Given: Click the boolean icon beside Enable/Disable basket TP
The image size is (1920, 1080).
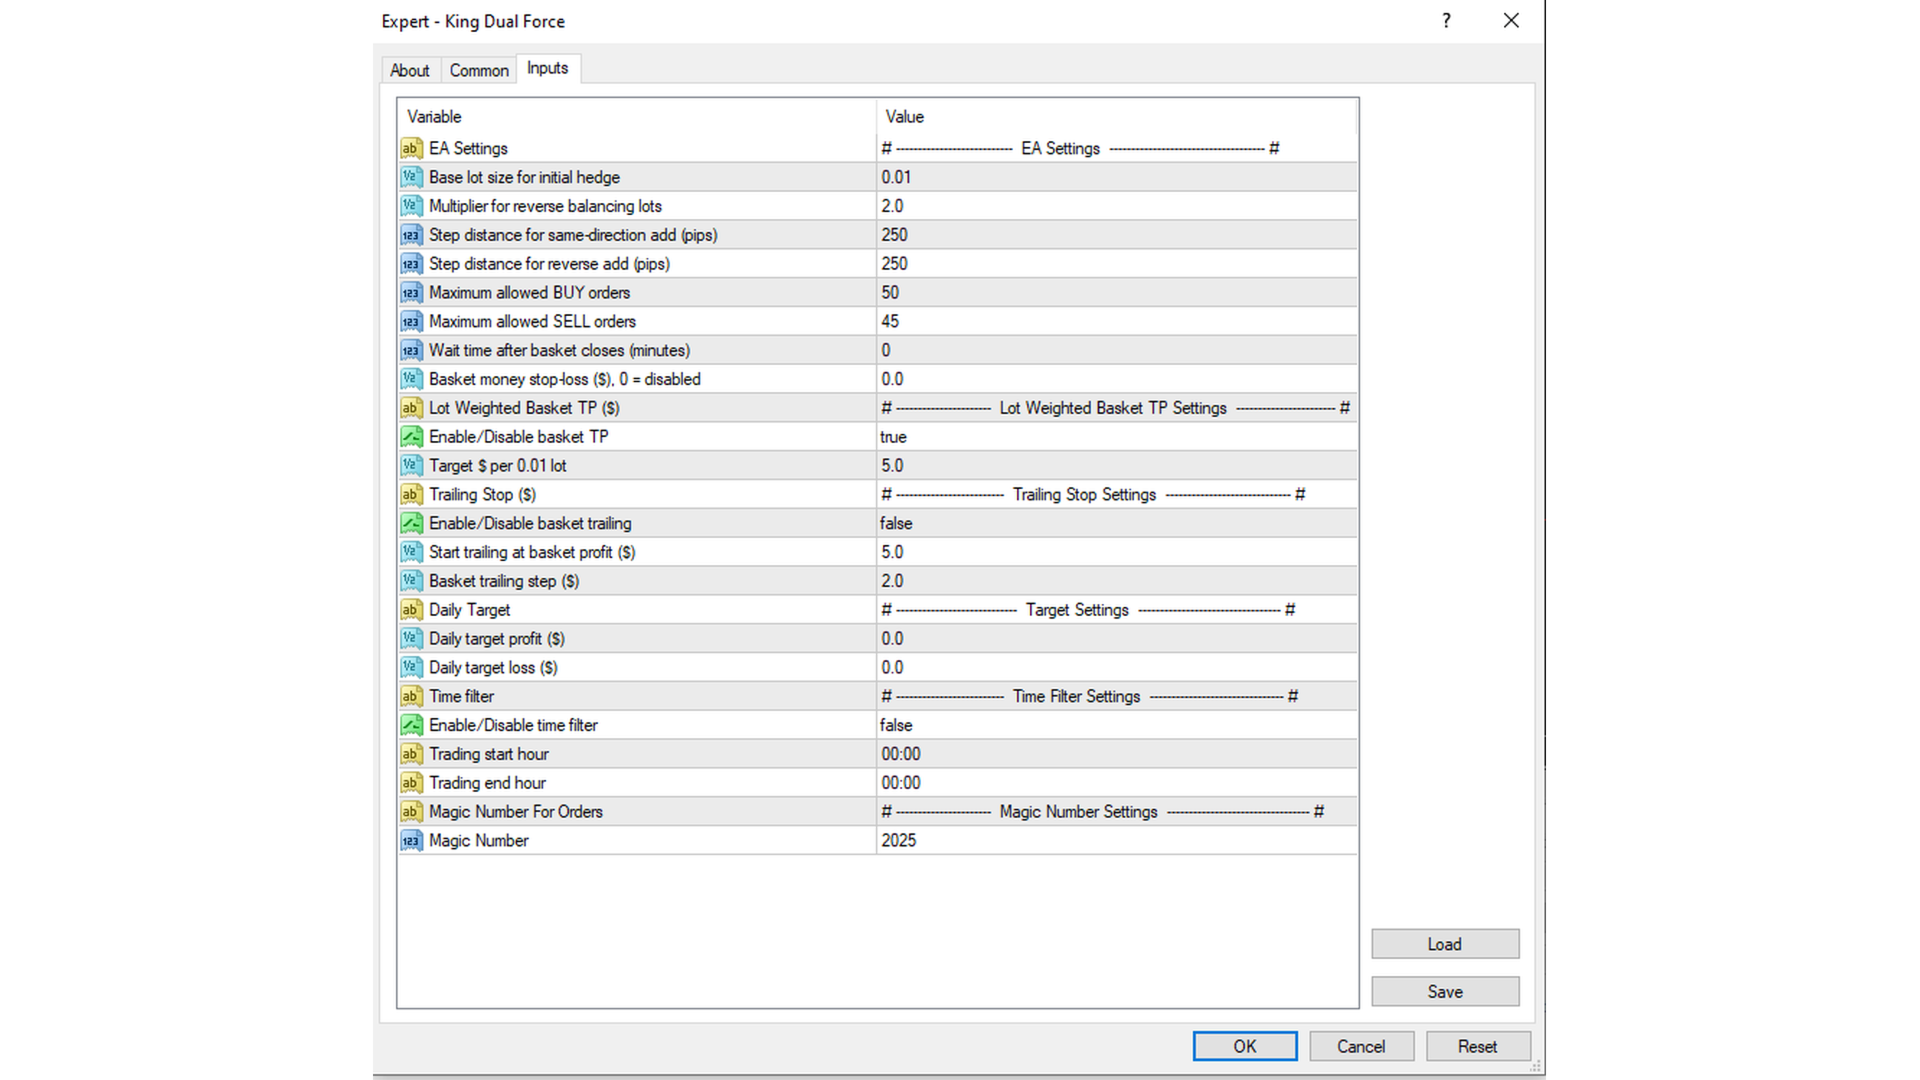Looking at the screenshot, I should [x=411, y=437].
